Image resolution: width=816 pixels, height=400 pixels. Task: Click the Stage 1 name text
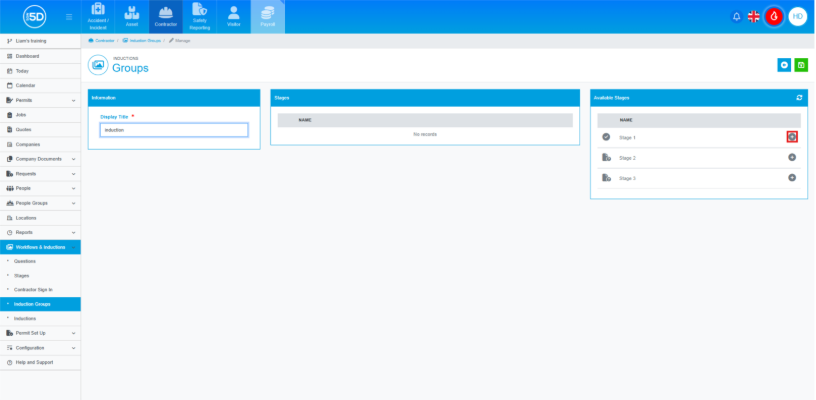(x=627, y=137)
